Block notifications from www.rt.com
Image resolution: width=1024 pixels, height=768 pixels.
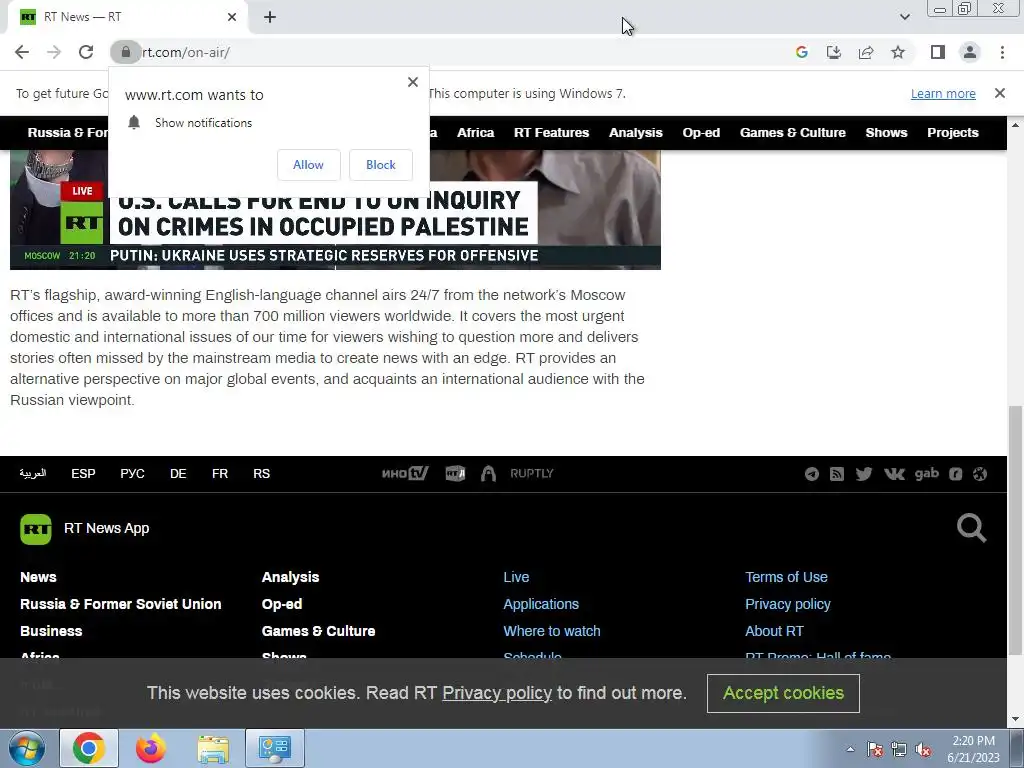point(381,165)
